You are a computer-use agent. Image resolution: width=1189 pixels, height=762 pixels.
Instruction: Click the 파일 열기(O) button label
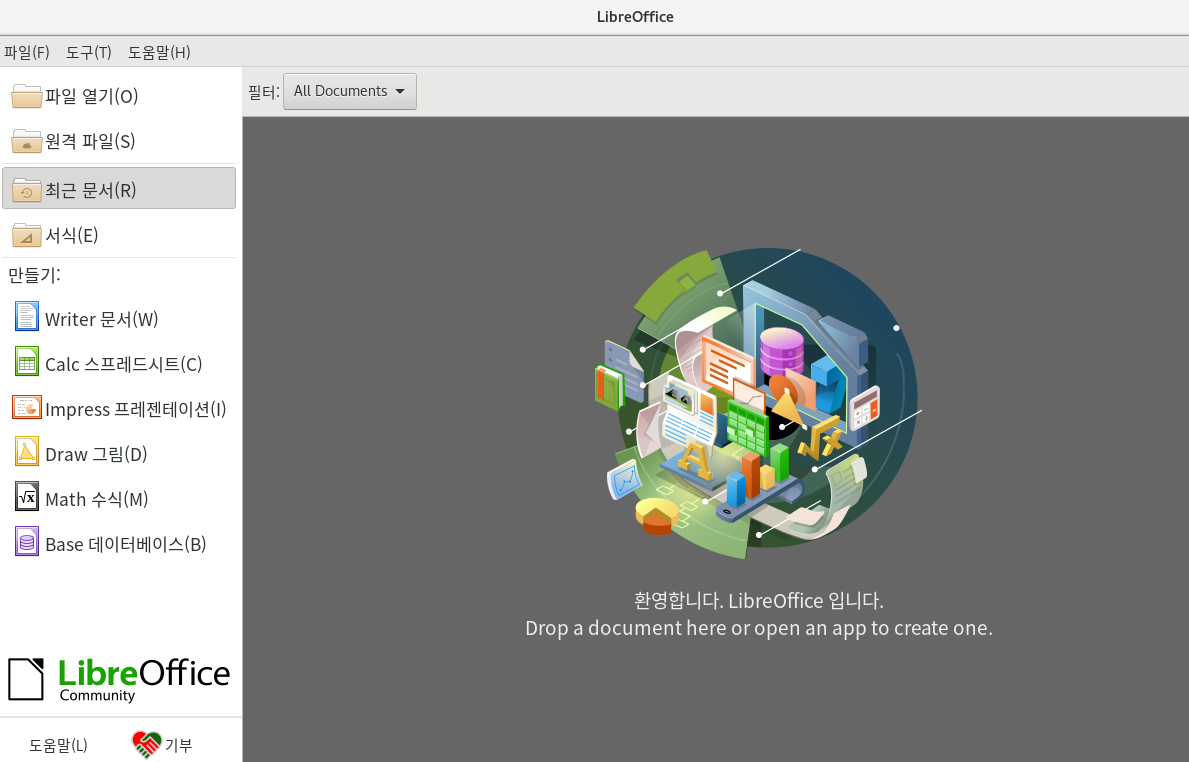point(92,96)
